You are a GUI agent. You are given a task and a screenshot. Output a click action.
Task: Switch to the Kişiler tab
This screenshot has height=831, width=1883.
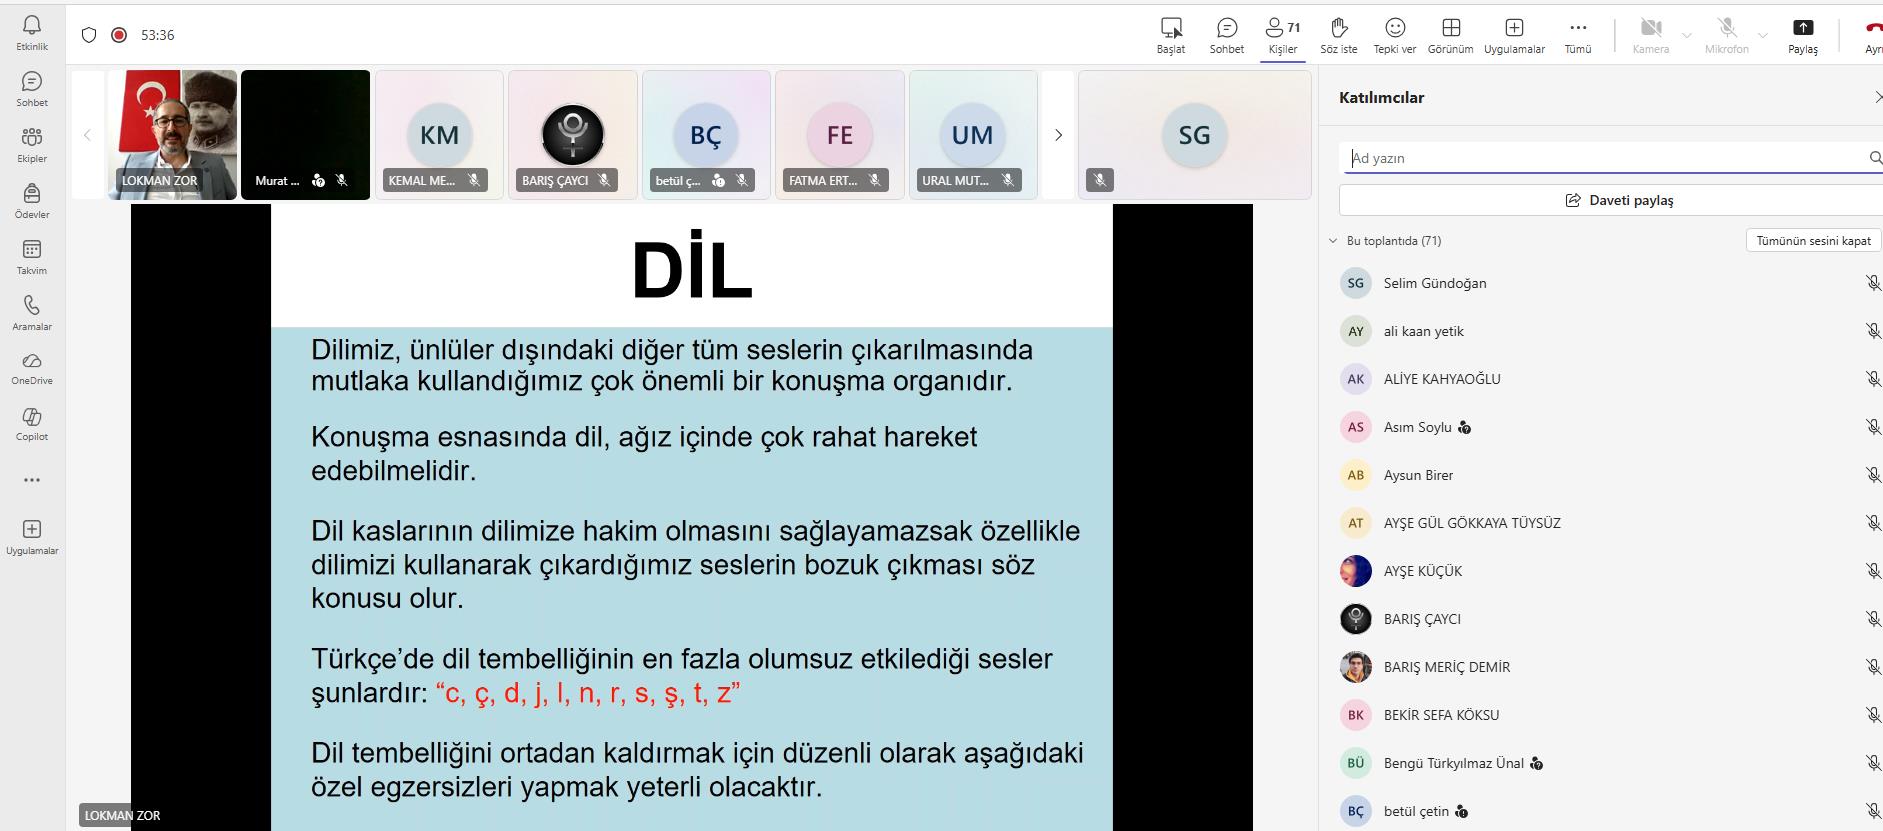coord(1282,35)
